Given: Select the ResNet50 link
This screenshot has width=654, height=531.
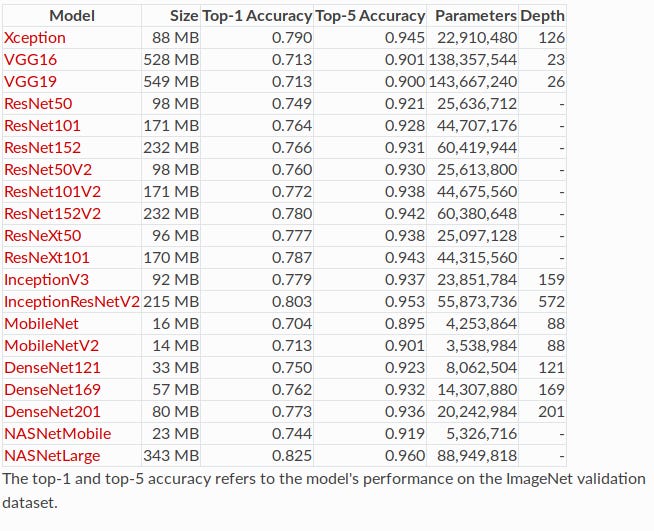Looking at the screenshot, I should 38,104.
